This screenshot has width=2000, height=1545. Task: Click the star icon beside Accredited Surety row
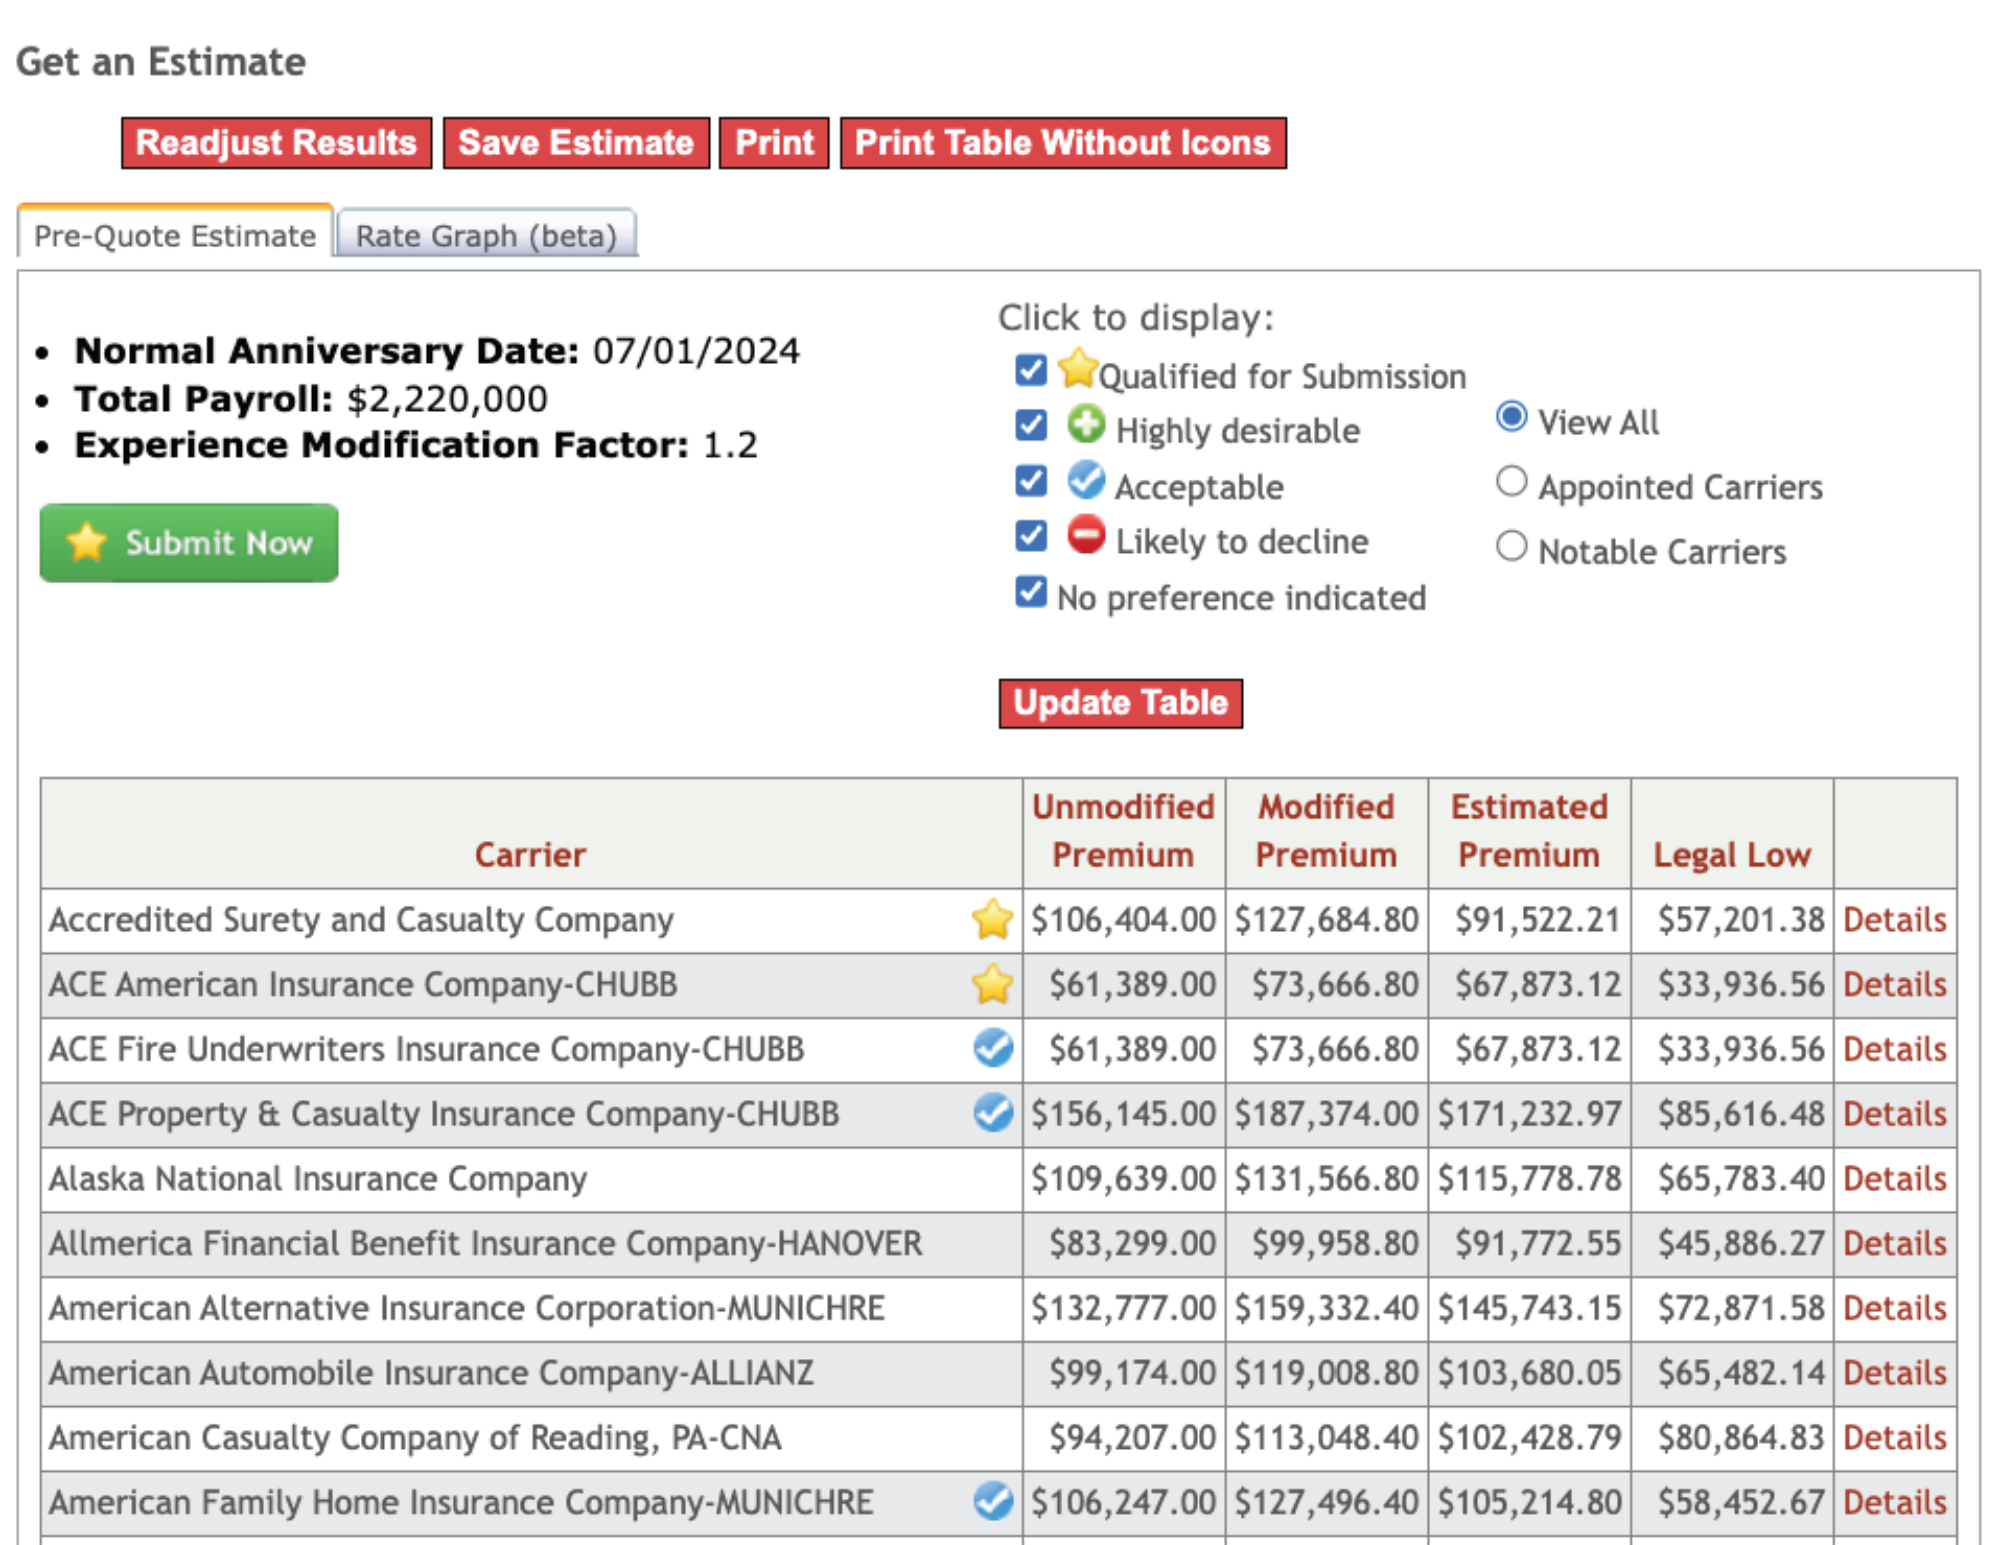tap(991, 919)
